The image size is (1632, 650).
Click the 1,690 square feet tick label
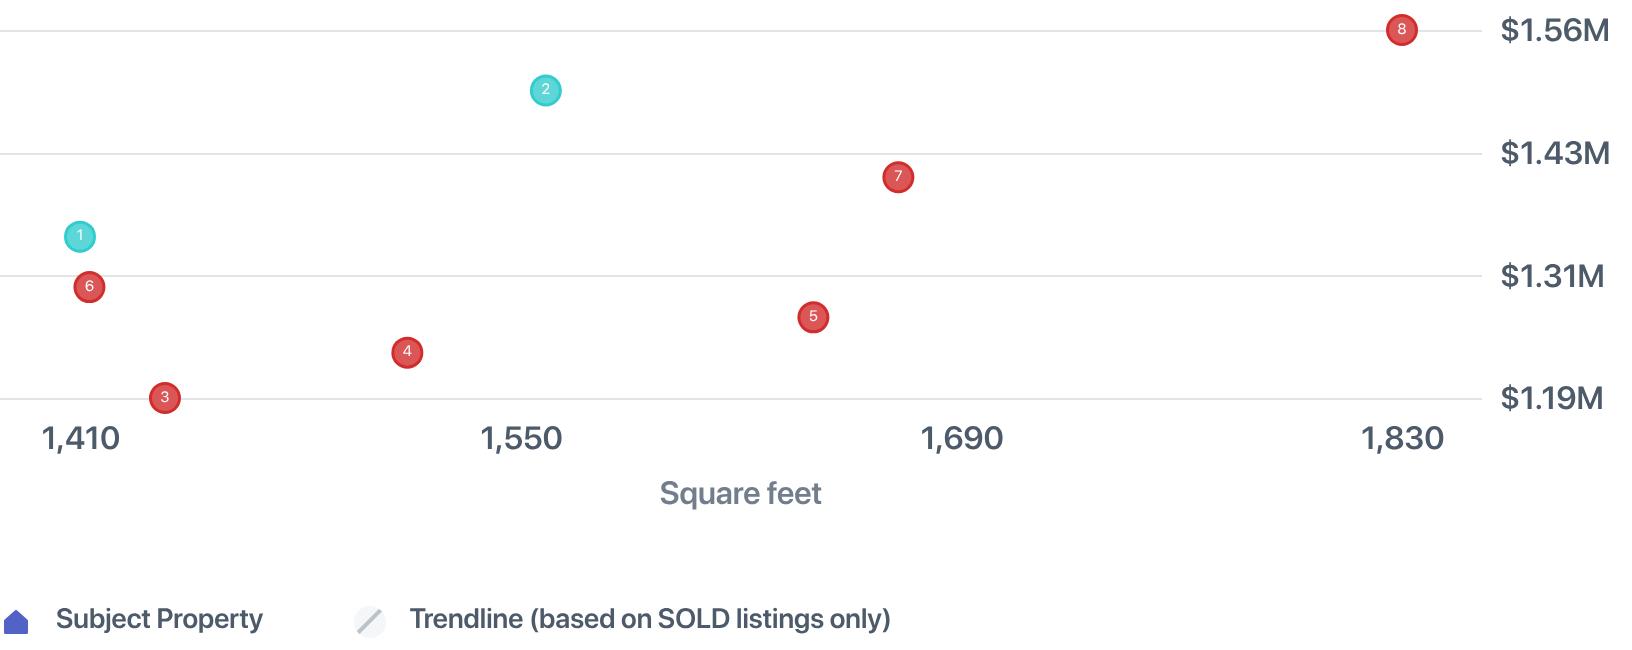click(961, 438)
